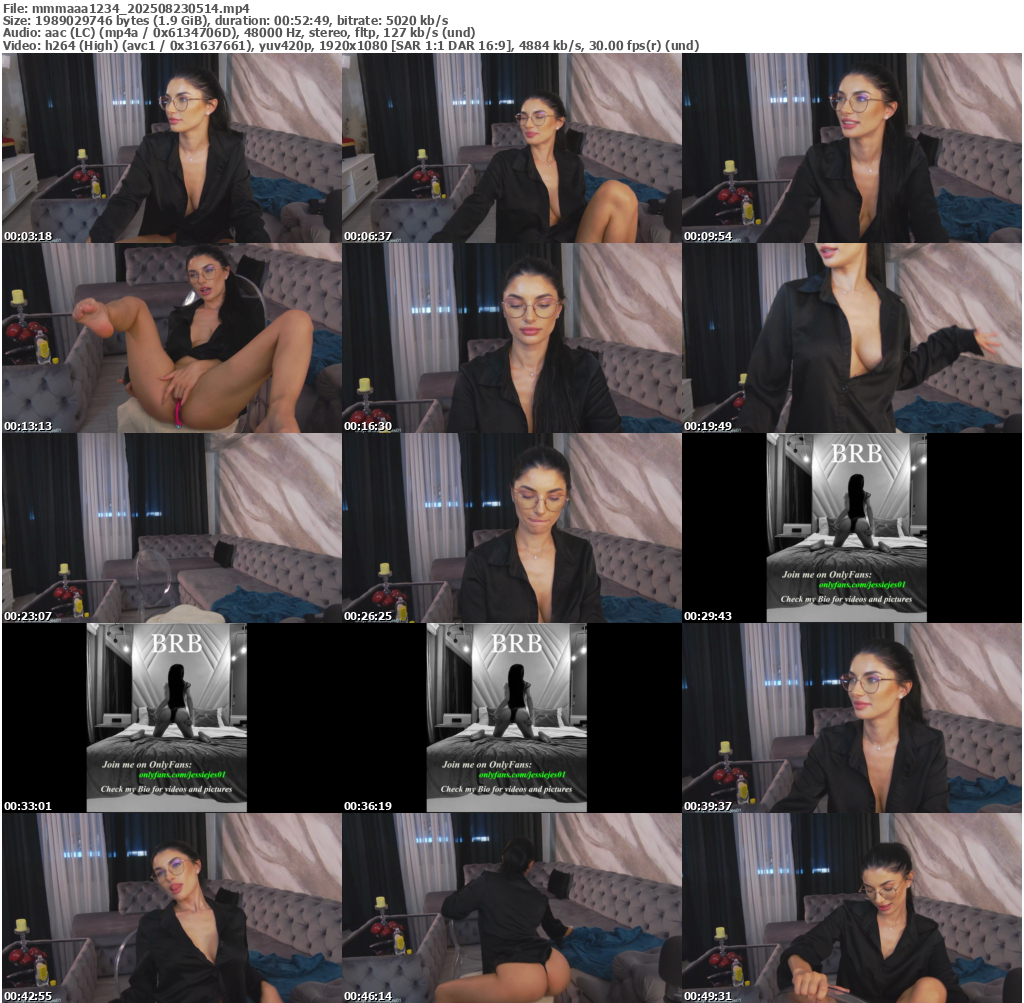Select the BRB frame at 00:36:19

pos(511,718)
